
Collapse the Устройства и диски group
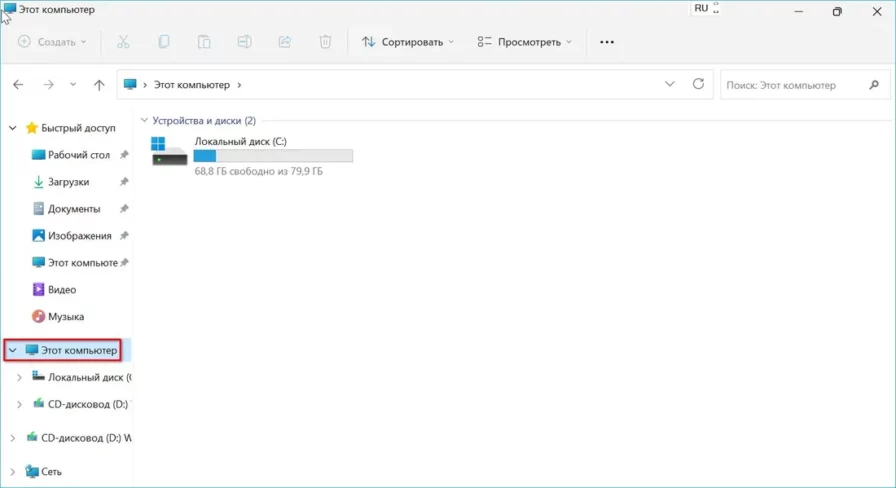click(145, 120)
